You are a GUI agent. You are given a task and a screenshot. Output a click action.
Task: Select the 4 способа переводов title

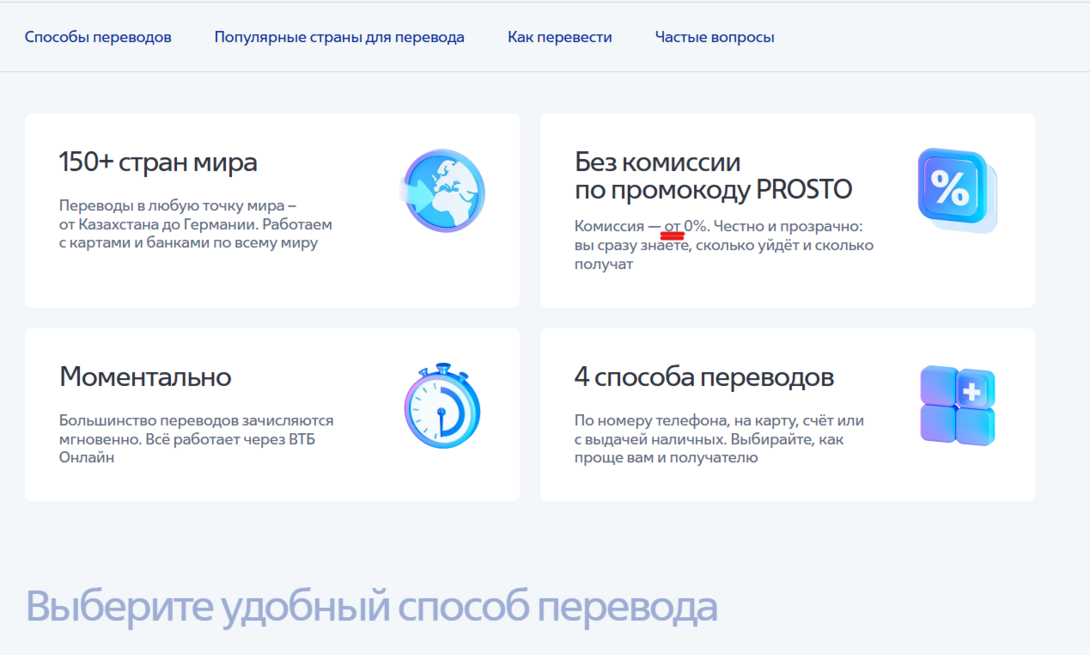(x=704, y=377)
